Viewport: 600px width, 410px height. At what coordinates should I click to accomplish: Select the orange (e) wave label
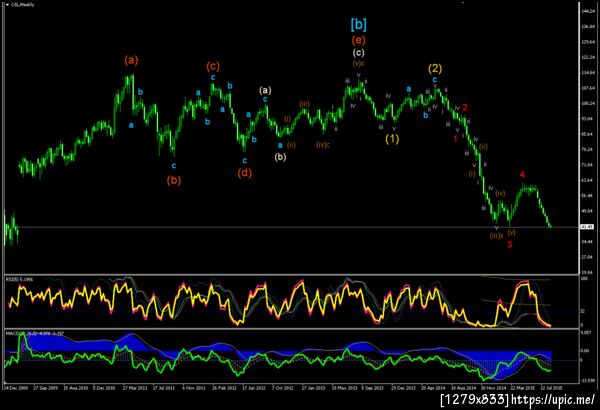coord(359,40)
